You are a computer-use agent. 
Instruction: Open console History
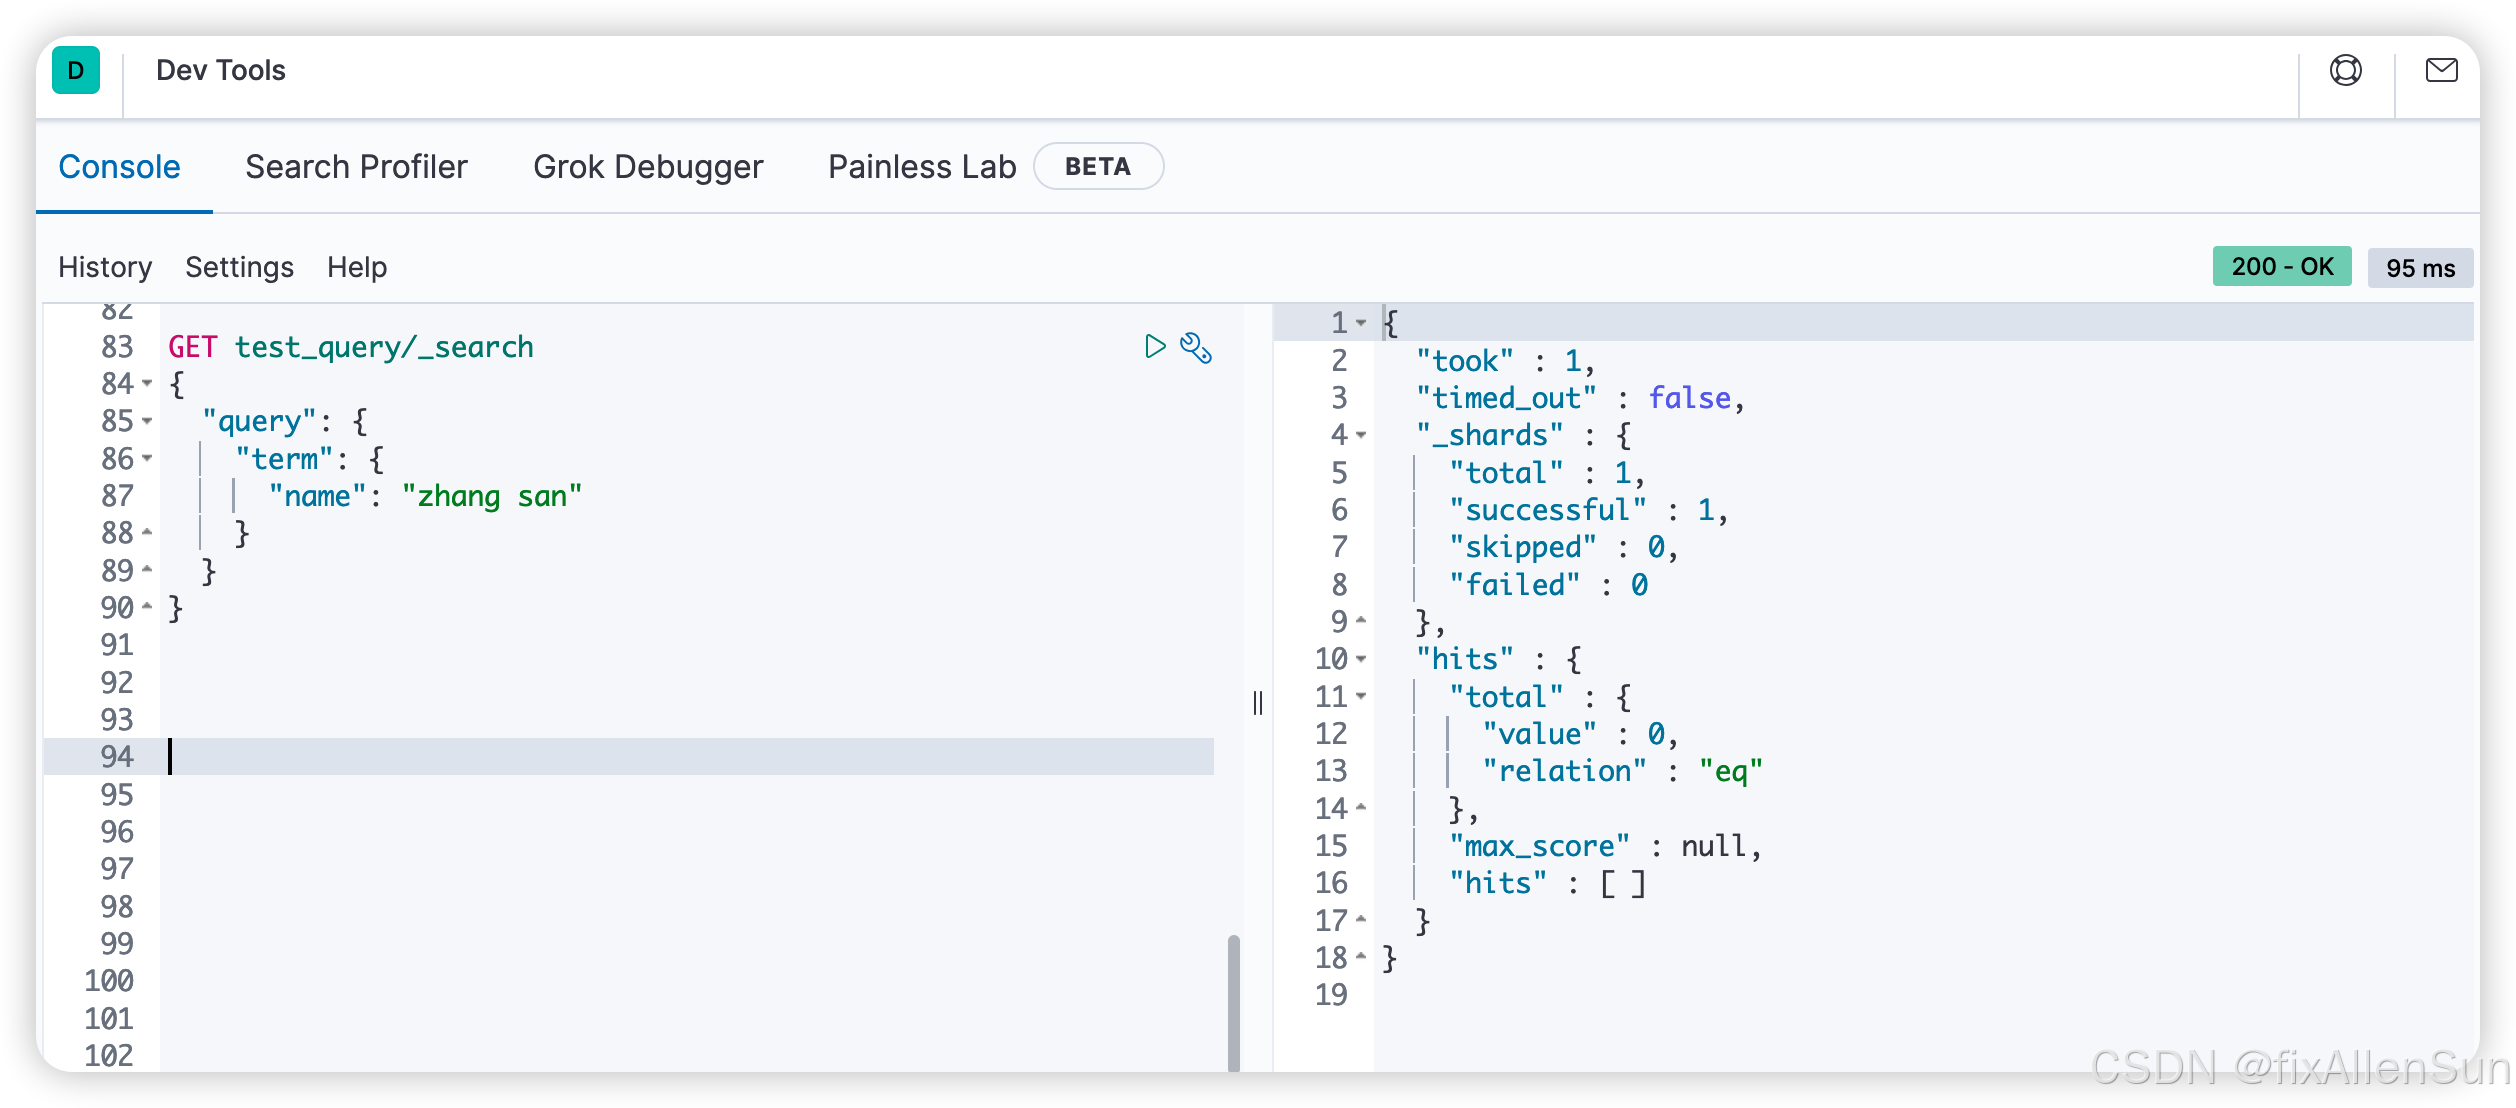(x=105, y=267)
